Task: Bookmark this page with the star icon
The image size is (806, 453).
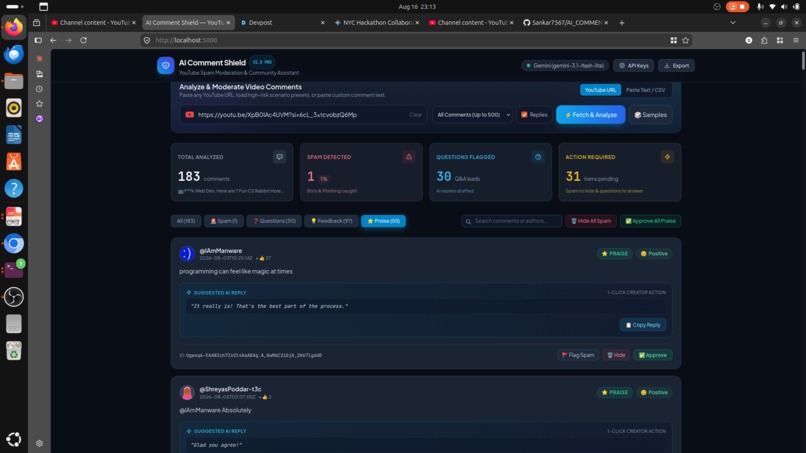Action: 685,40
